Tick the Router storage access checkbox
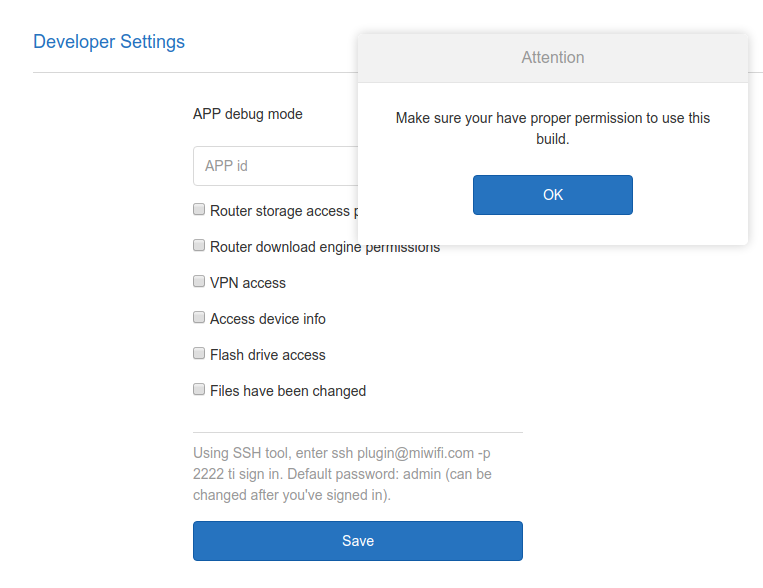This screenshot has height=588, width=763. [x=199, y=209]
